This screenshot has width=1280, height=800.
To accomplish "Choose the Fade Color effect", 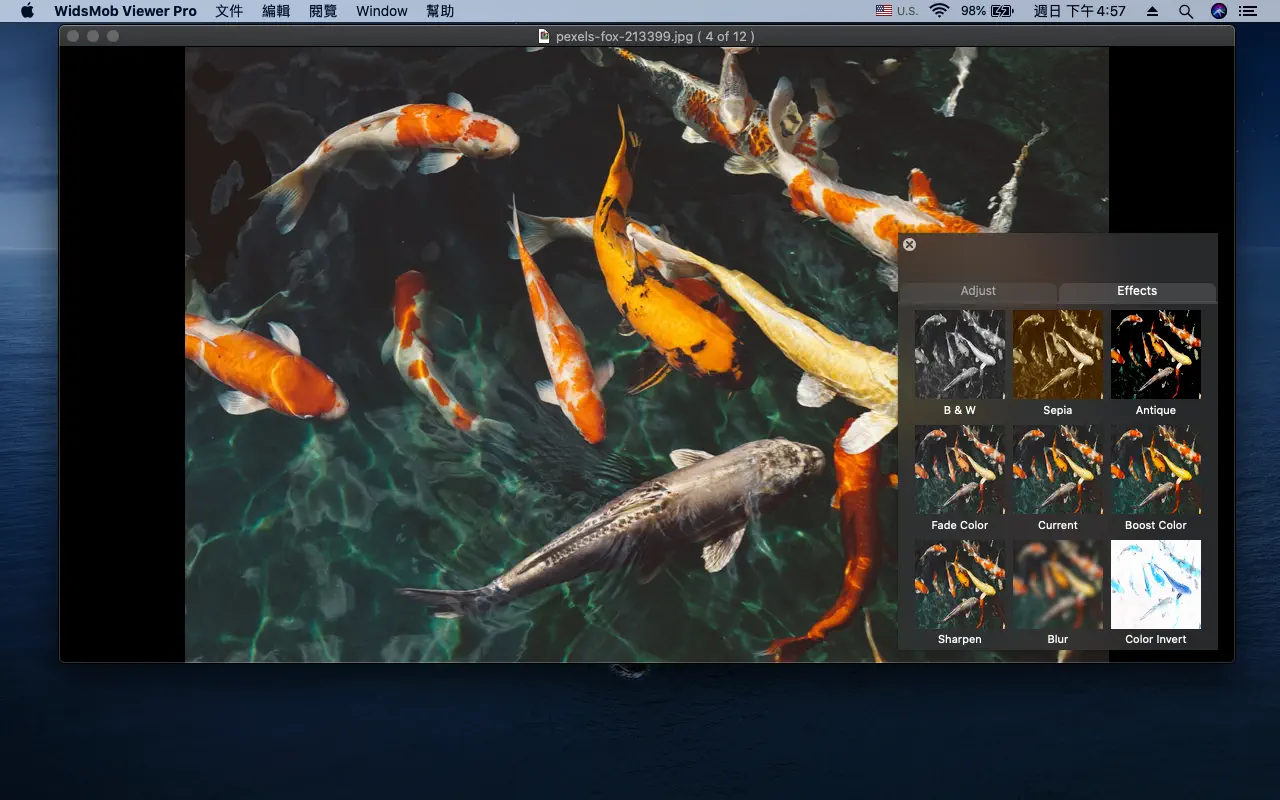I will [959, 469].
